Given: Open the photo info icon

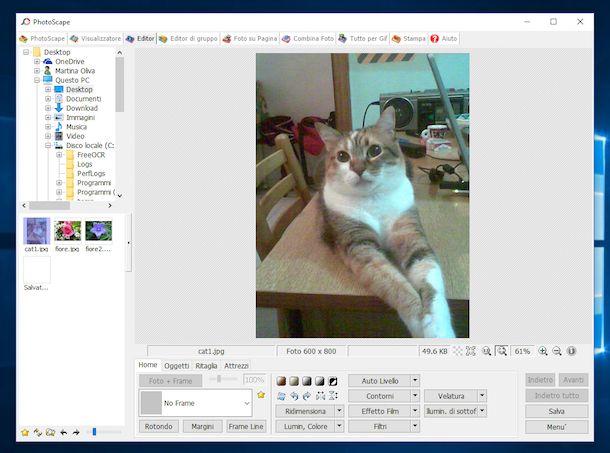Looking at the screenshot, I should [x=571, y=351].
